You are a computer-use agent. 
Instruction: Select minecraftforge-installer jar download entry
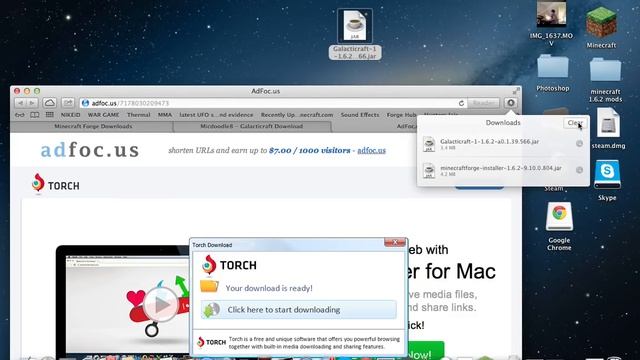(x=503, y=170)
